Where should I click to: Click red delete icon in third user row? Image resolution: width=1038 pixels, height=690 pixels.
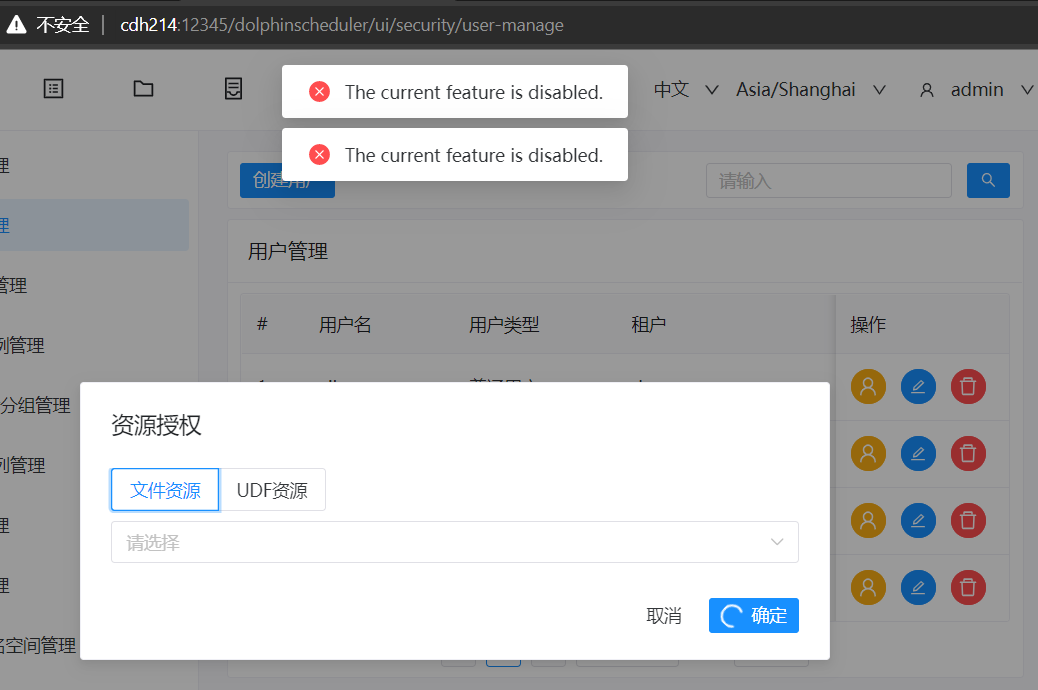(968, 520)
